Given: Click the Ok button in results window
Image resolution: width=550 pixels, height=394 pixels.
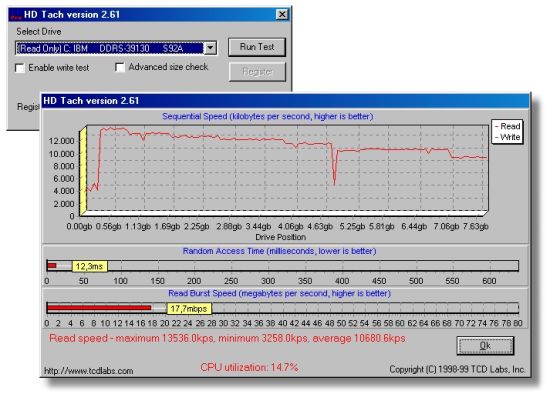Looking at the screenshot, I should pos(485,346).
